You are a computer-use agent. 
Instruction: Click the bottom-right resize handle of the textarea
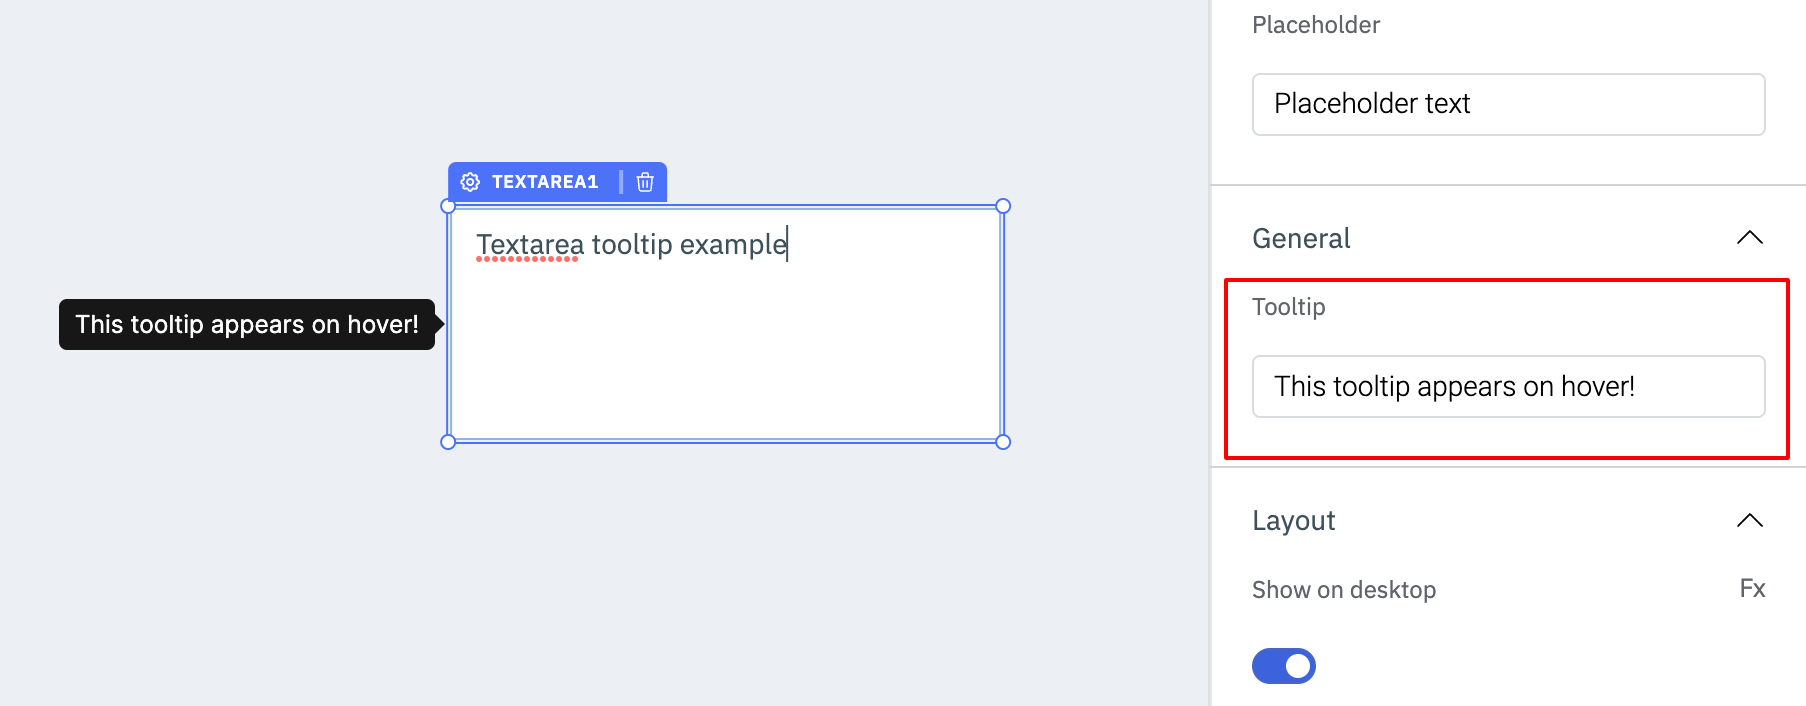point(1003,442)
